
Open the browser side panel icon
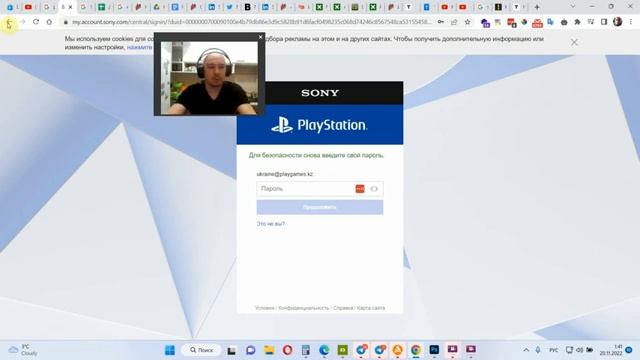(x=604, y=22)
